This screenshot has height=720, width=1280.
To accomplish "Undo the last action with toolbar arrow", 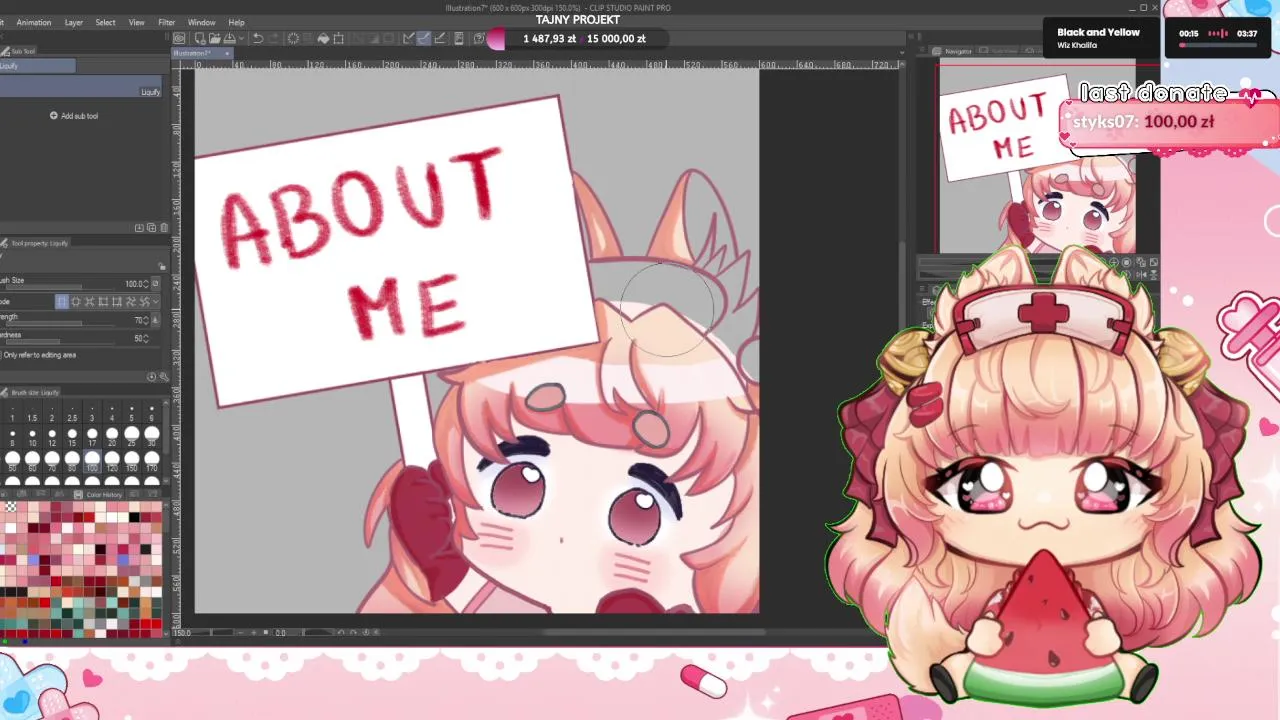I will (258, 39).
